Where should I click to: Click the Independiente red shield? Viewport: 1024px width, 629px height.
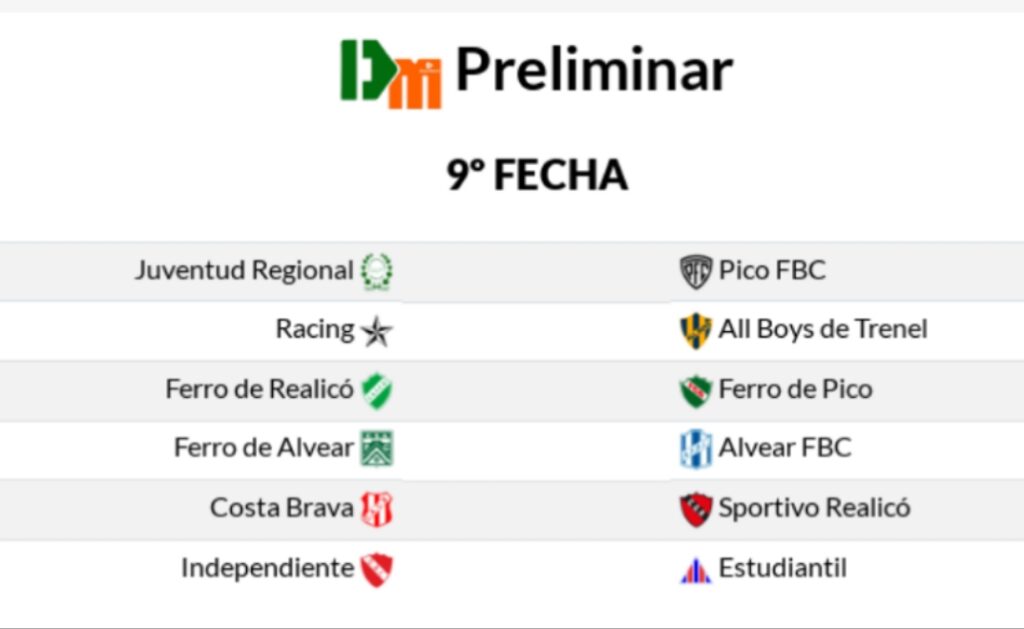[377, 569]
